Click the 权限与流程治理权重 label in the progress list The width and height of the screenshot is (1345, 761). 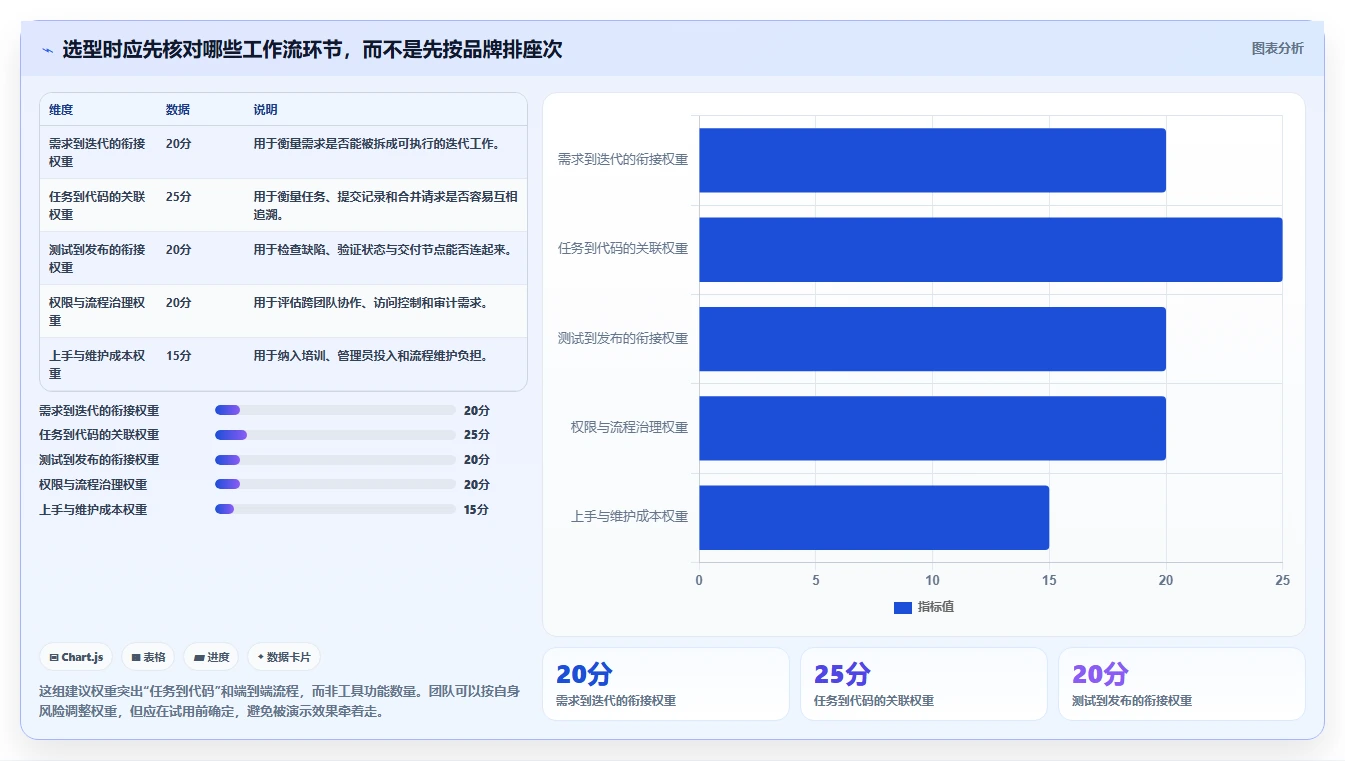coord(93,484)
